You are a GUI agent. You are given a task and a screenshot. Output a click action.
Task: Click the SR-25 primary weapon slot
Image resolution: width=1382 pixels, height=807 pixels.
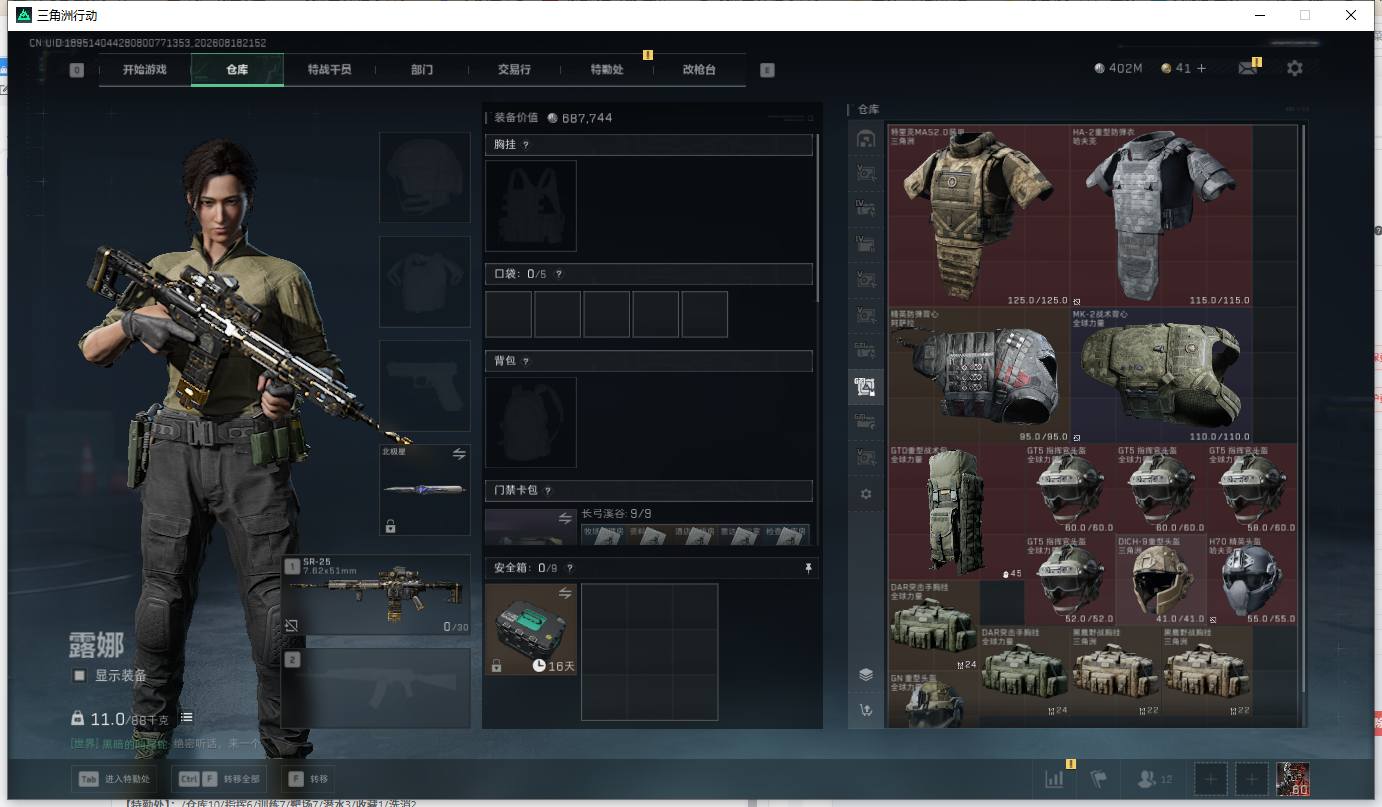[x=375, y=595]
